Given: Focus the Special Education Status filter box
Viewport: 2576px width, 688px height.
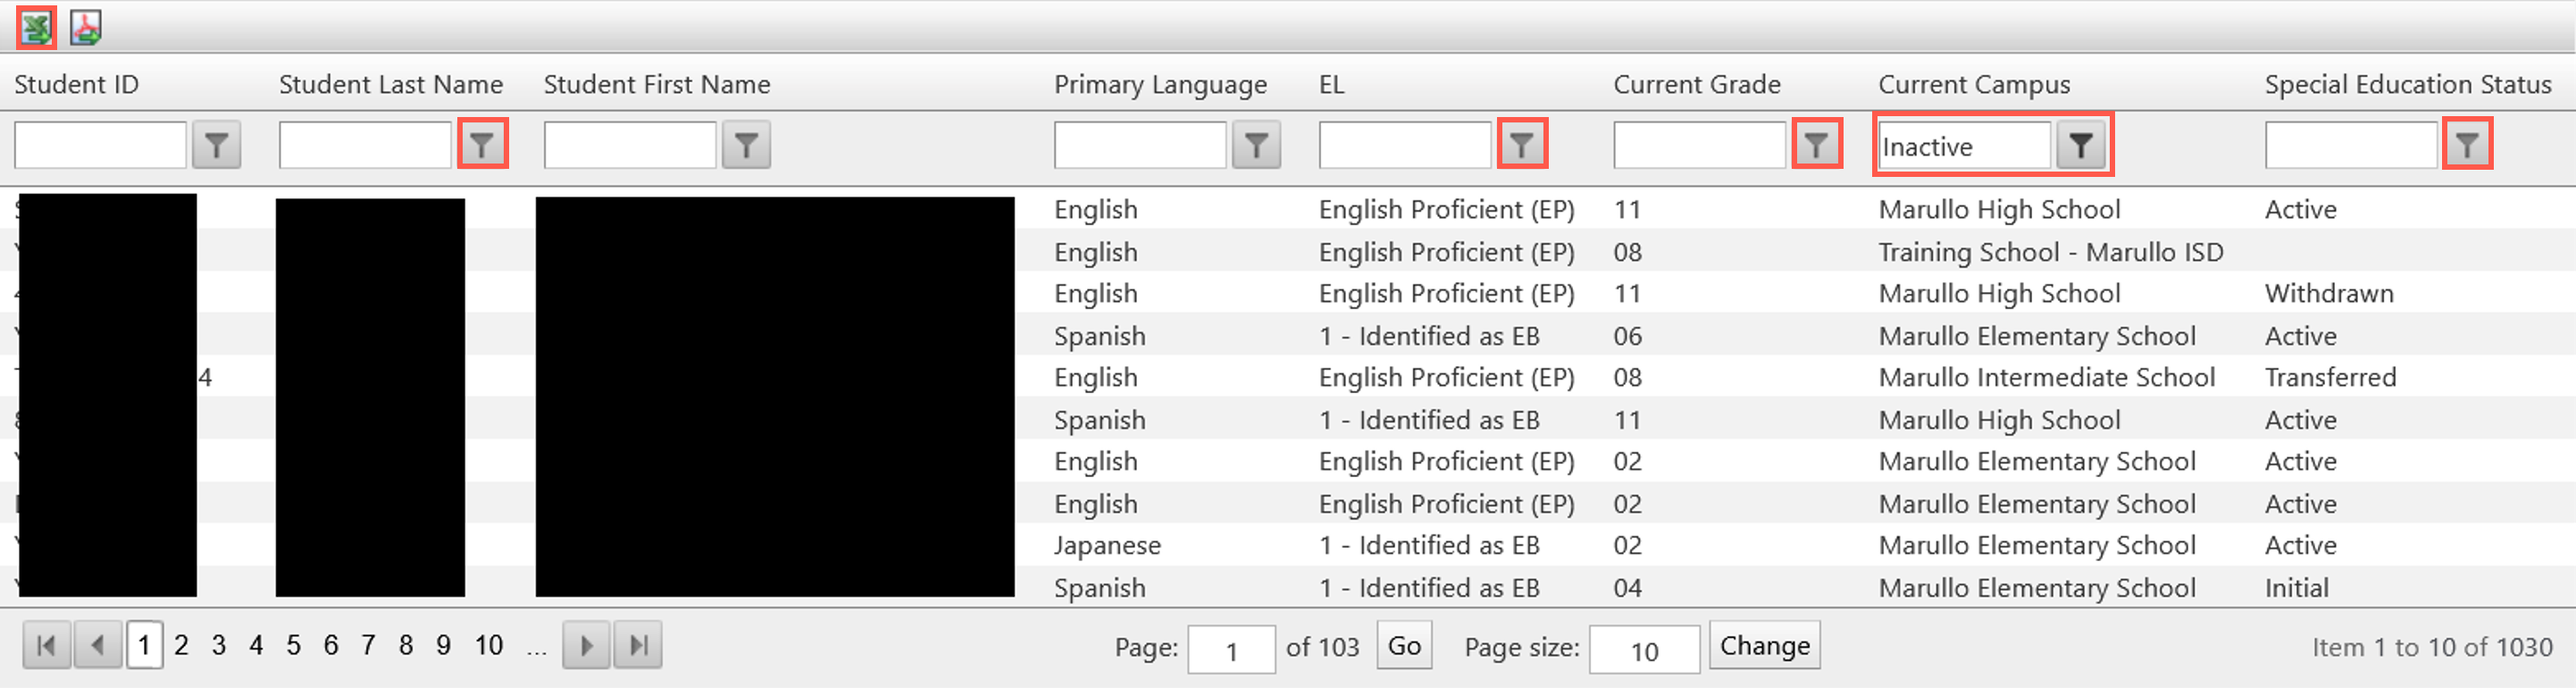Looking at the screenshot, I should pyautogui.click(x=2351, y=146).
